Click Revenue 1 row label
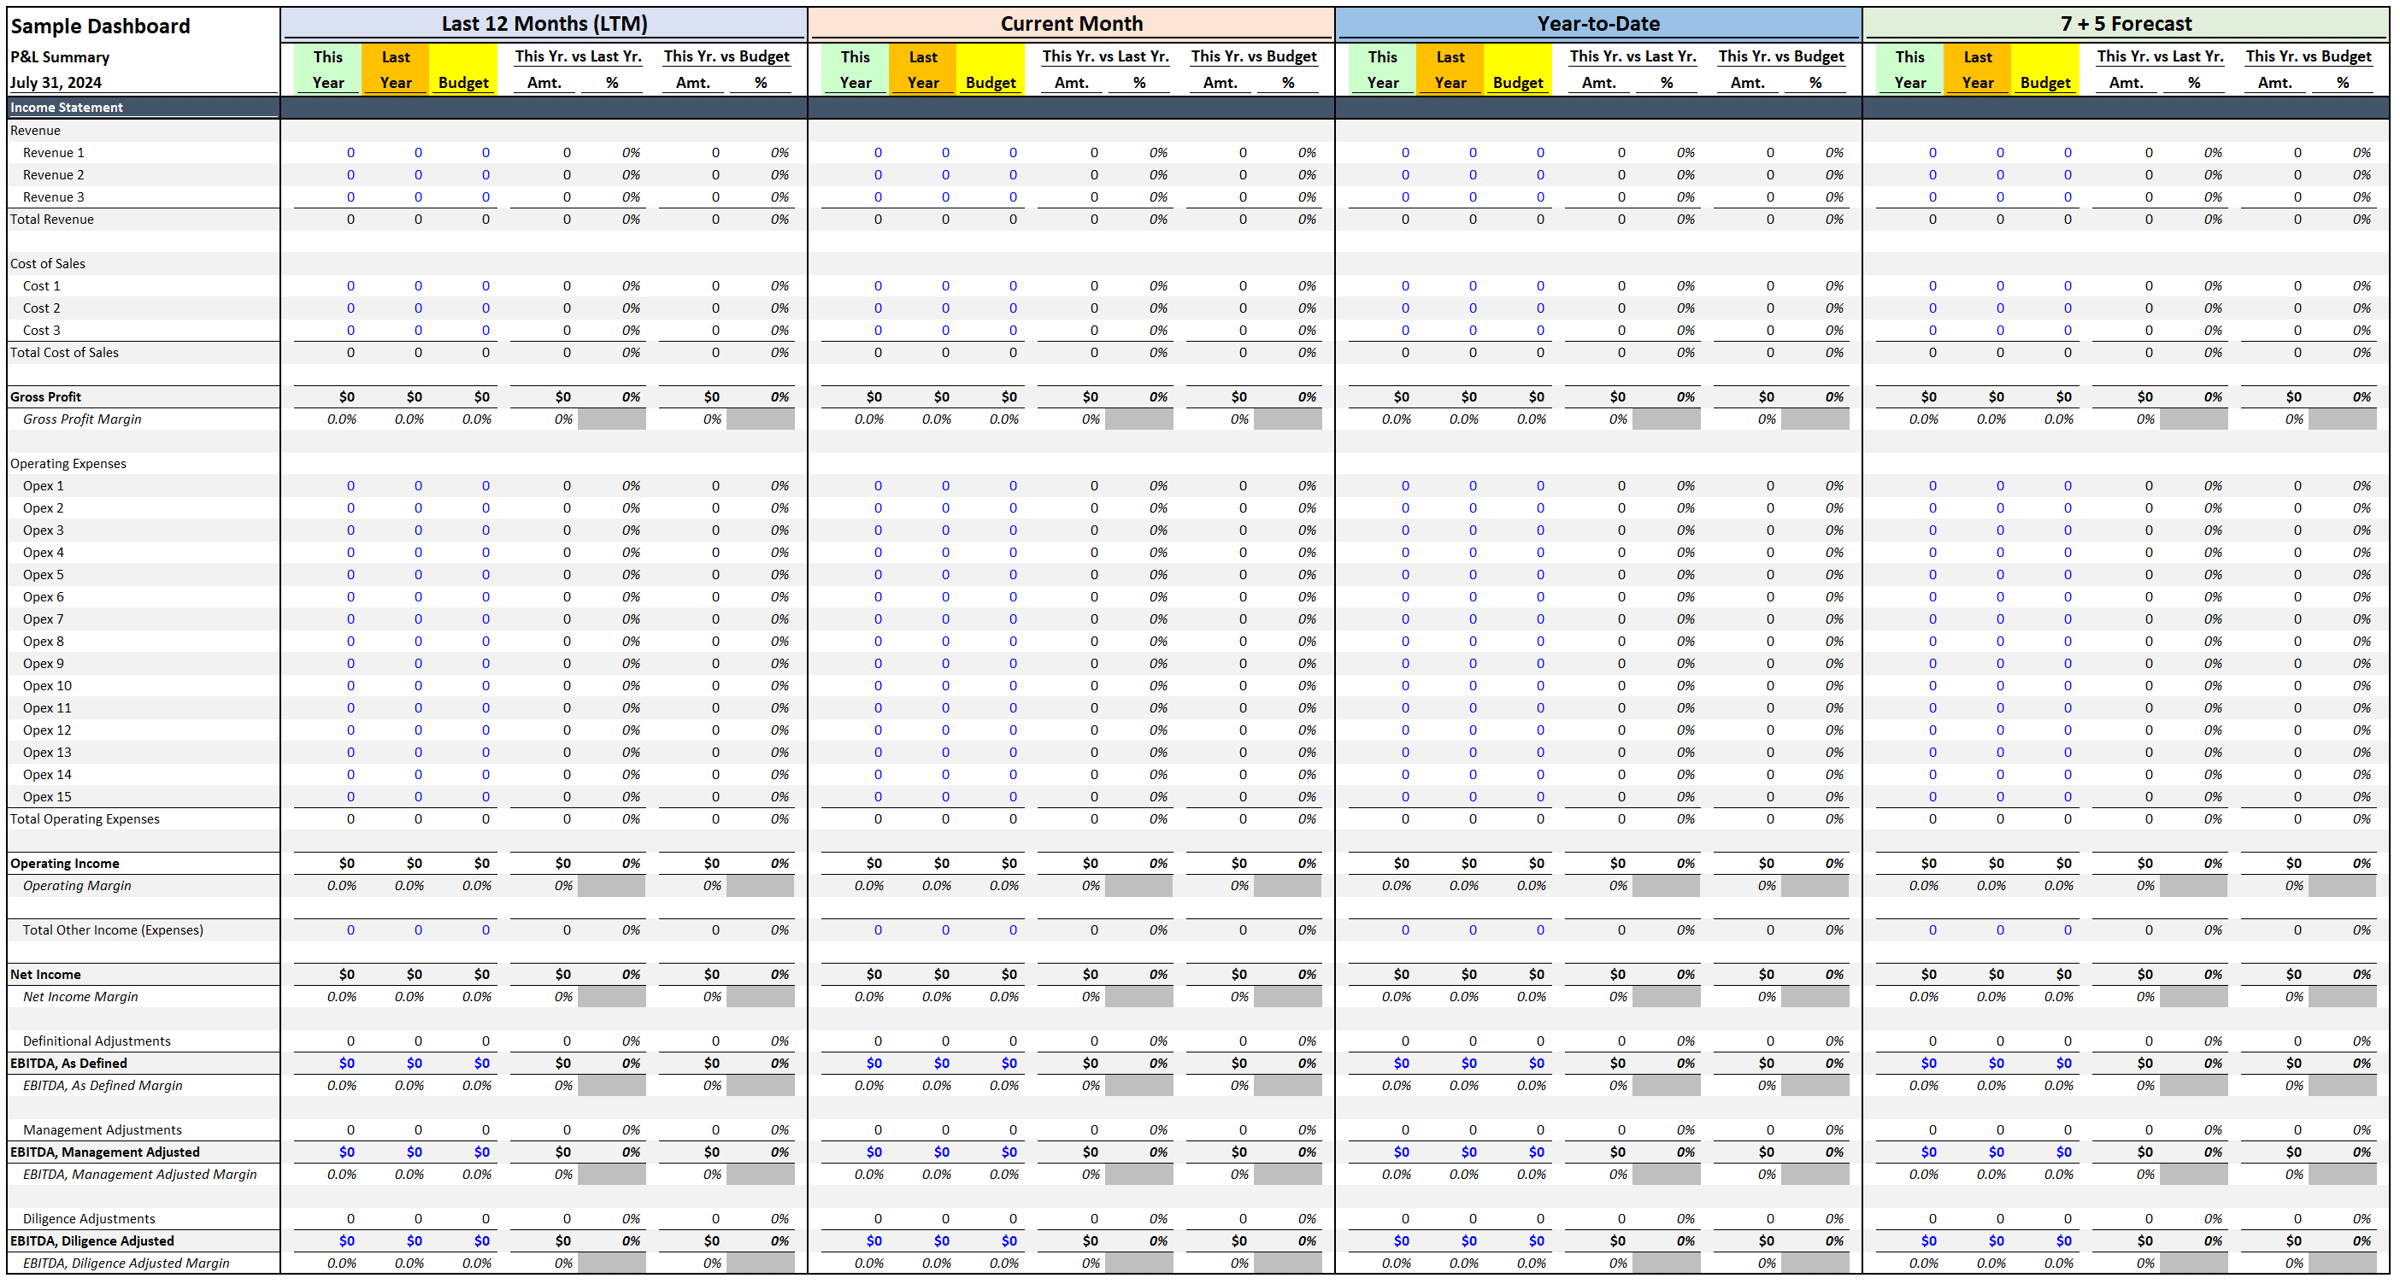 pyautogui.click(x=53, y=152)
